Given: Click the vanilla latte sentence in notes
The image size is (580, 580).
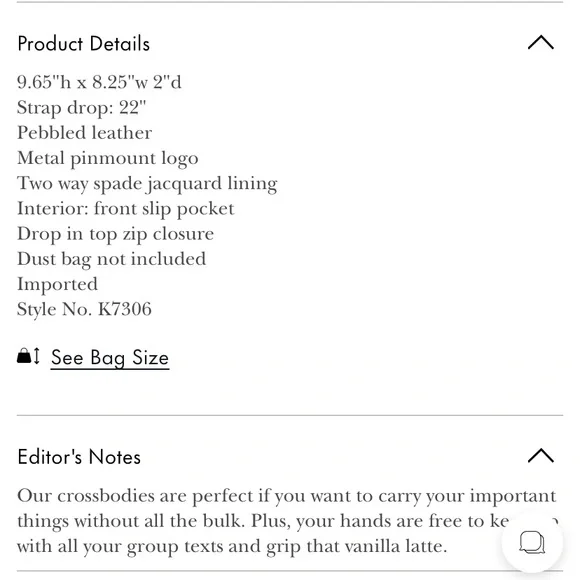Looking at the screenshot, I should pos(232,546).
